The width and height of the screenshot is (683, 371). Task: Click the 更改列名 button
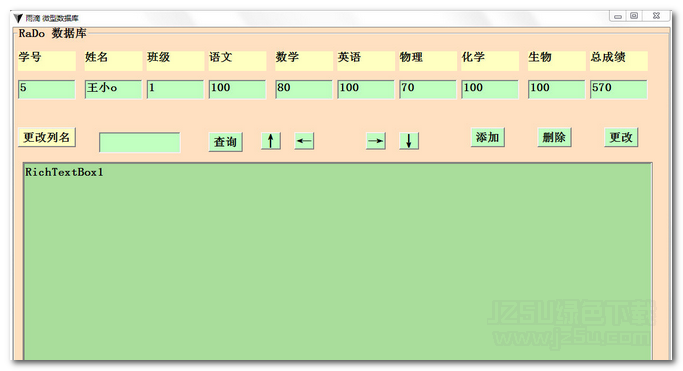(47, 137)
